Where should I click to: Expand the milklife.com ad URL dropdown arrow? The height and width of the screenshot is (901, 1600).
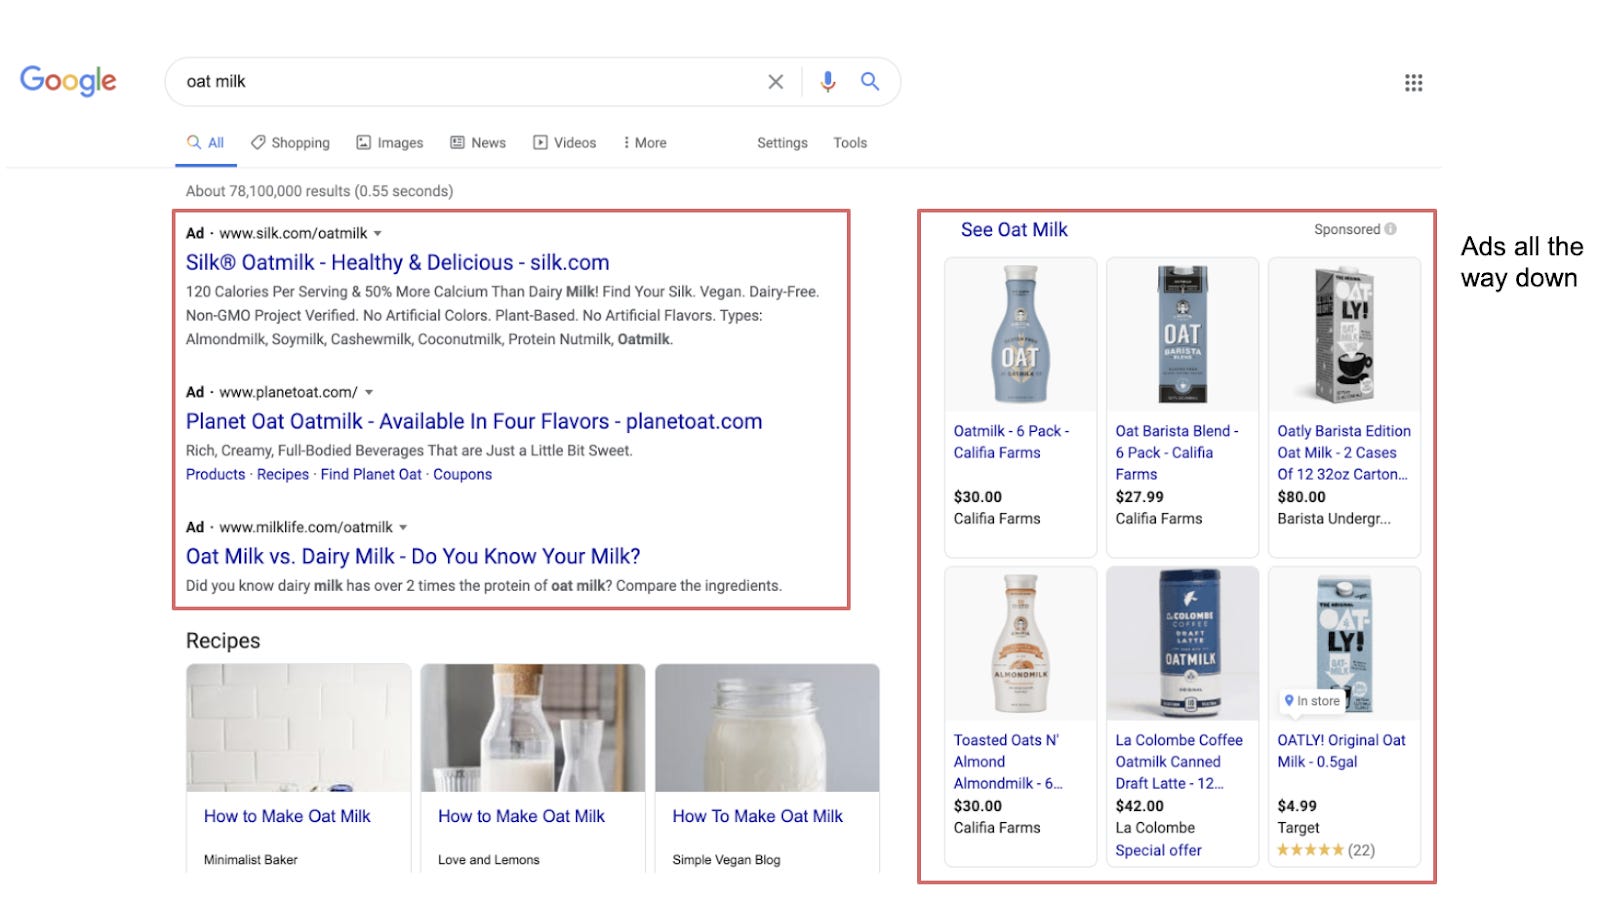pos(403,528)
